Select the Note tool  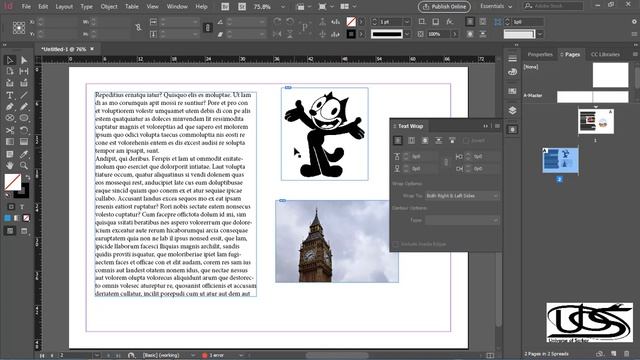point(10,154)
